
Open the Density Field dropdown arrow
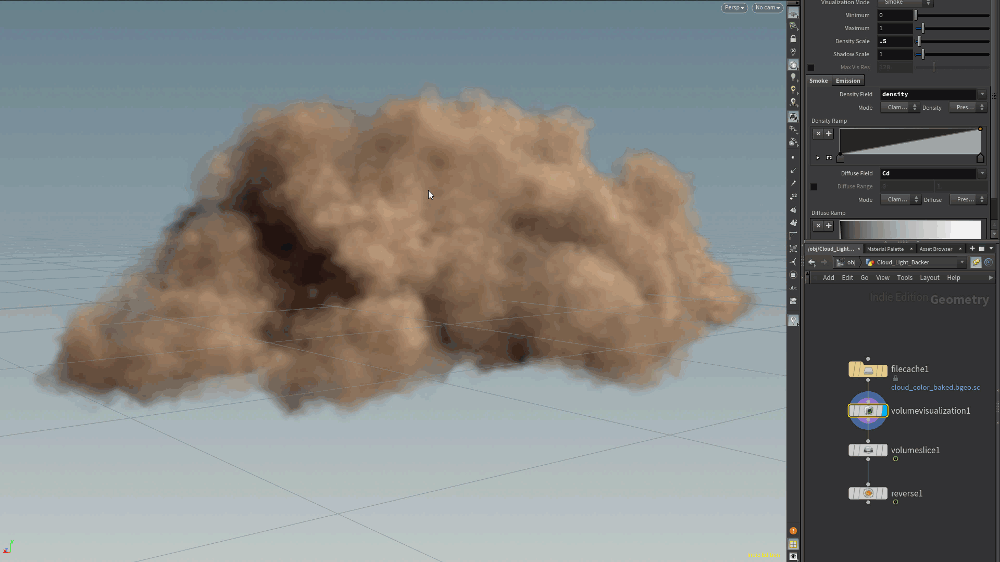tap(982, 94)
